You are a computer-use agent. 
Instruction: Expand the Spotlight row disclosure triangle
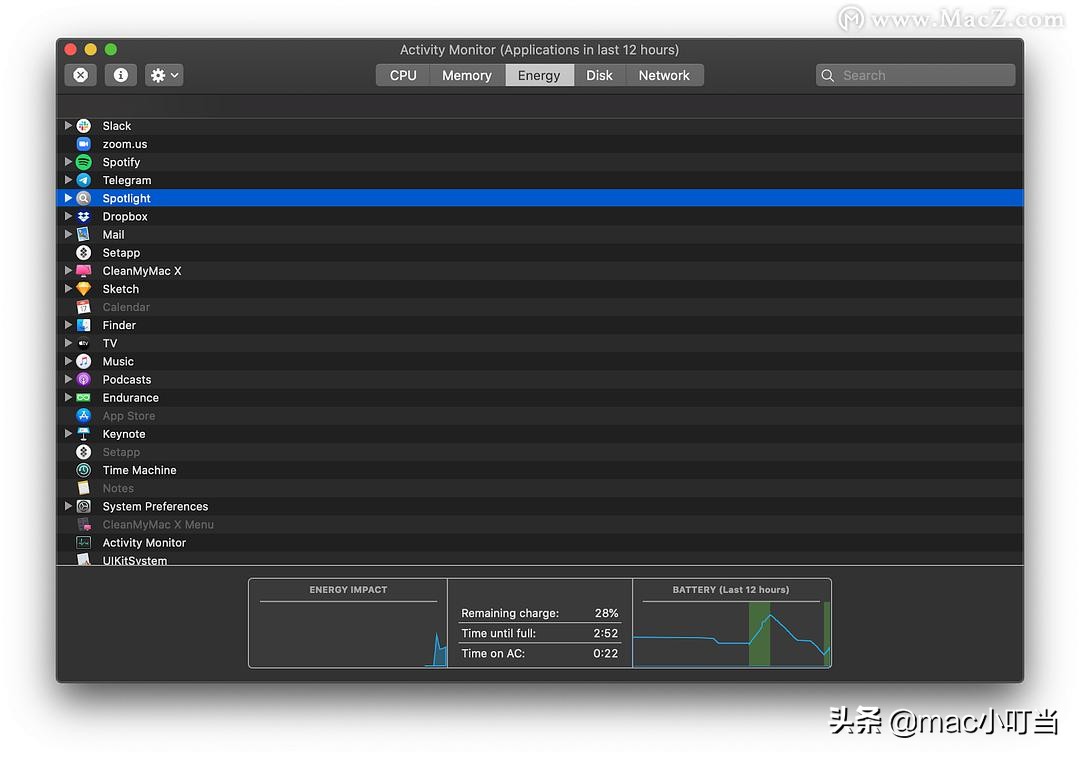[66, 198]
